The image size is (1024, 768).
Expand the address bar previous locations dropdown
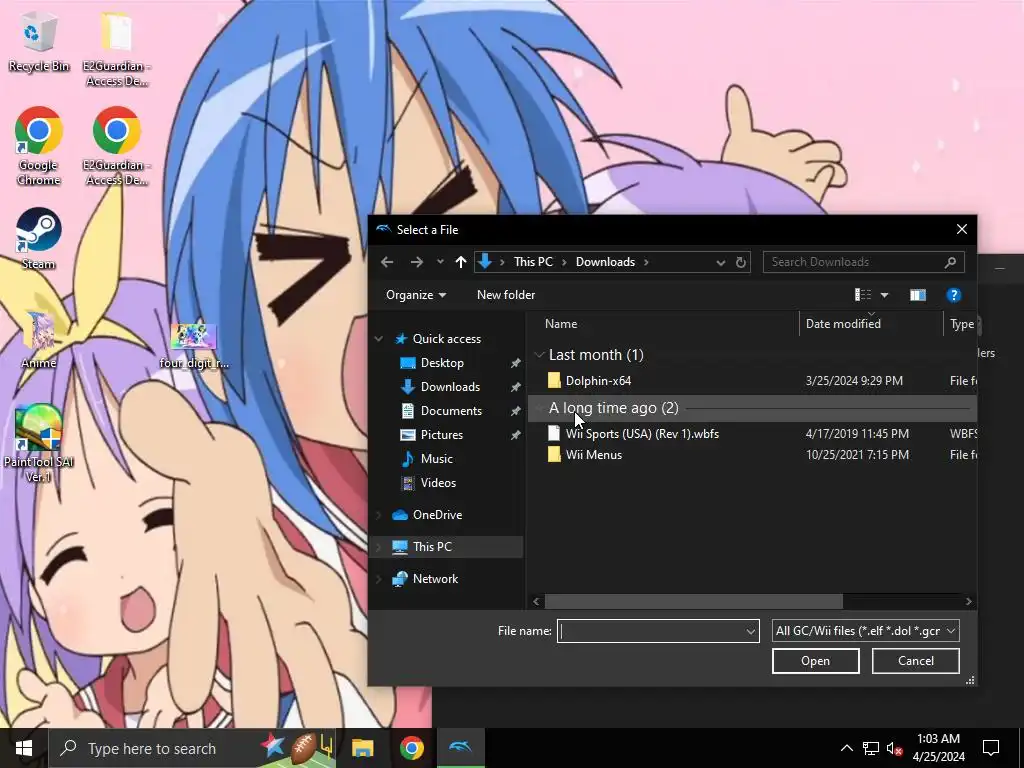[720, 263]
